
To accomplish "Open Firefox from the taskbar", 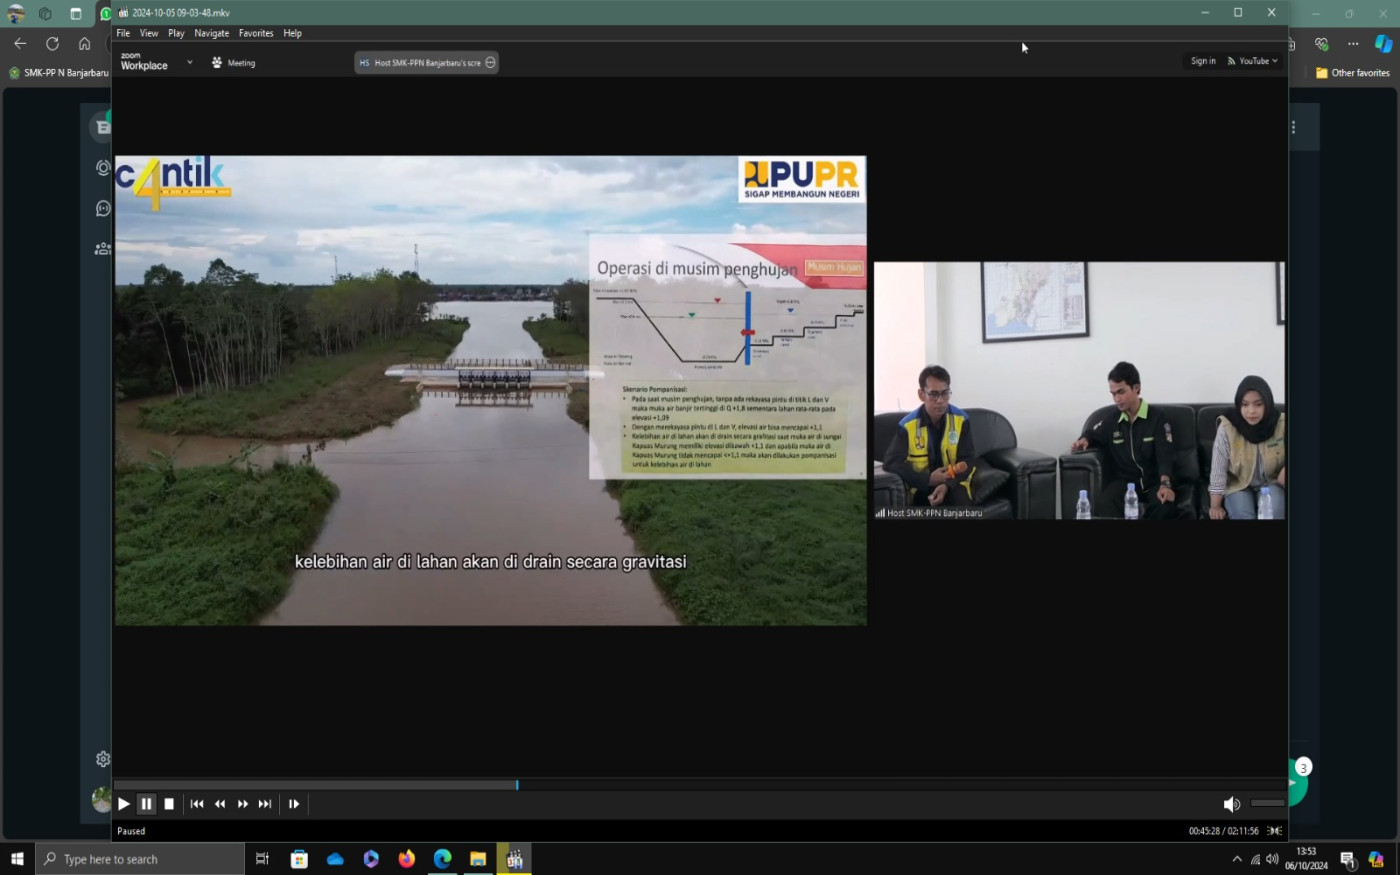I will [407, 859].
